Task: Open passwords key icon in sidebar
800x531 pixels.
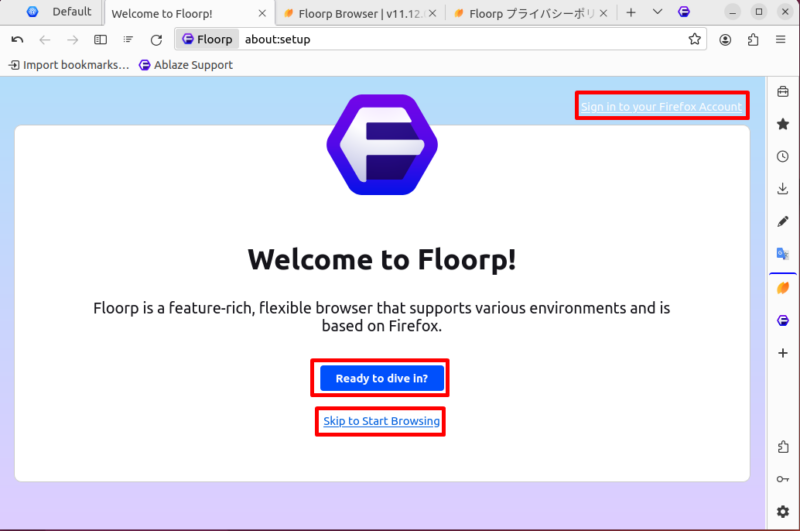Action: pos(783,479)
